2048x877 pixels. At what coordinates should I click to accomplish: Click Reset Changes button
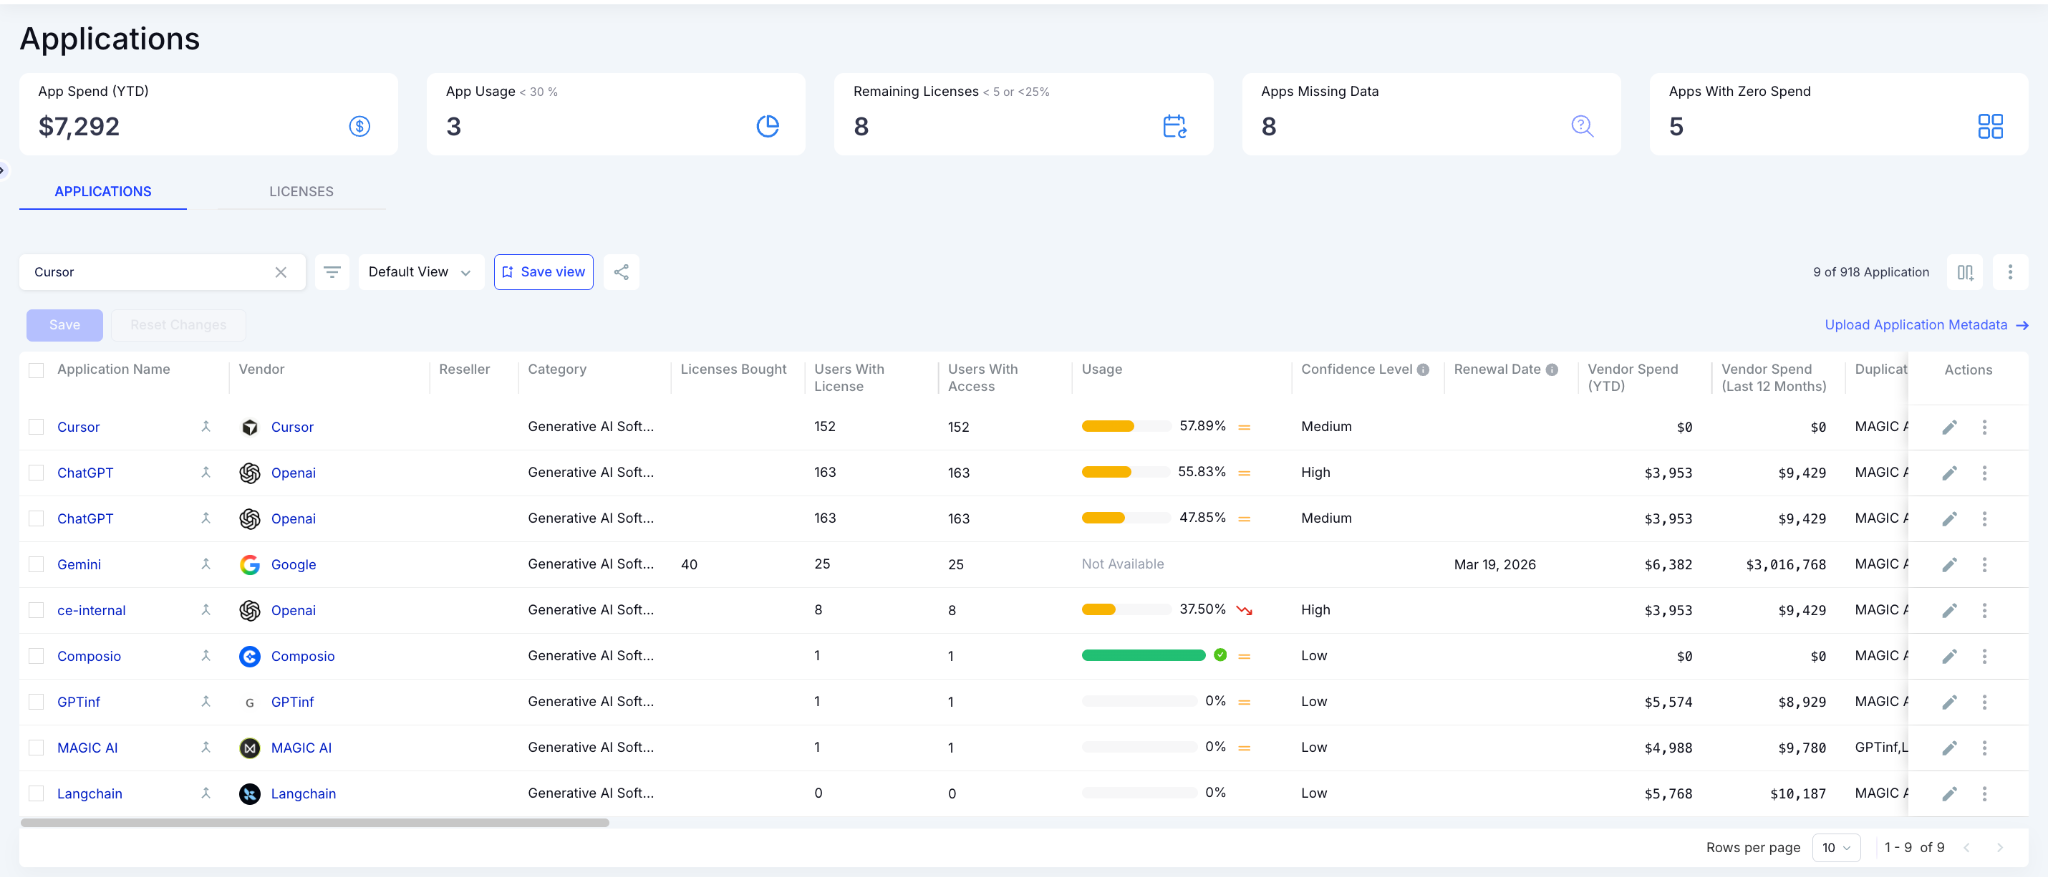pos(178,325)
